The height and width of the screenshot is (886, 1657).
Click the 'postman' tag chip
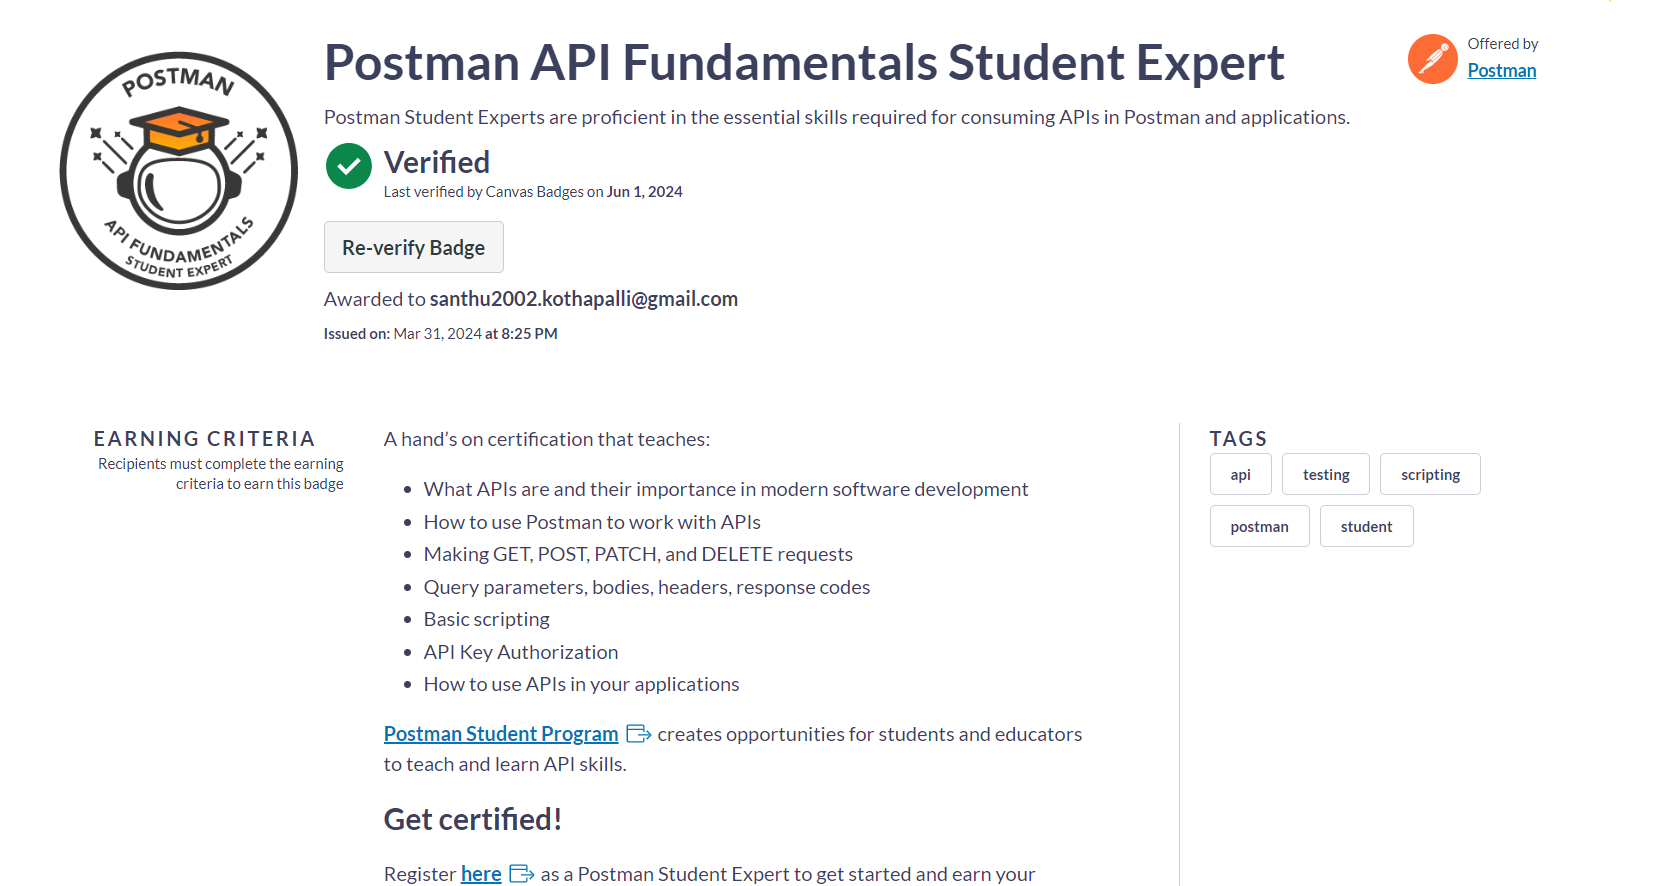1259,527
